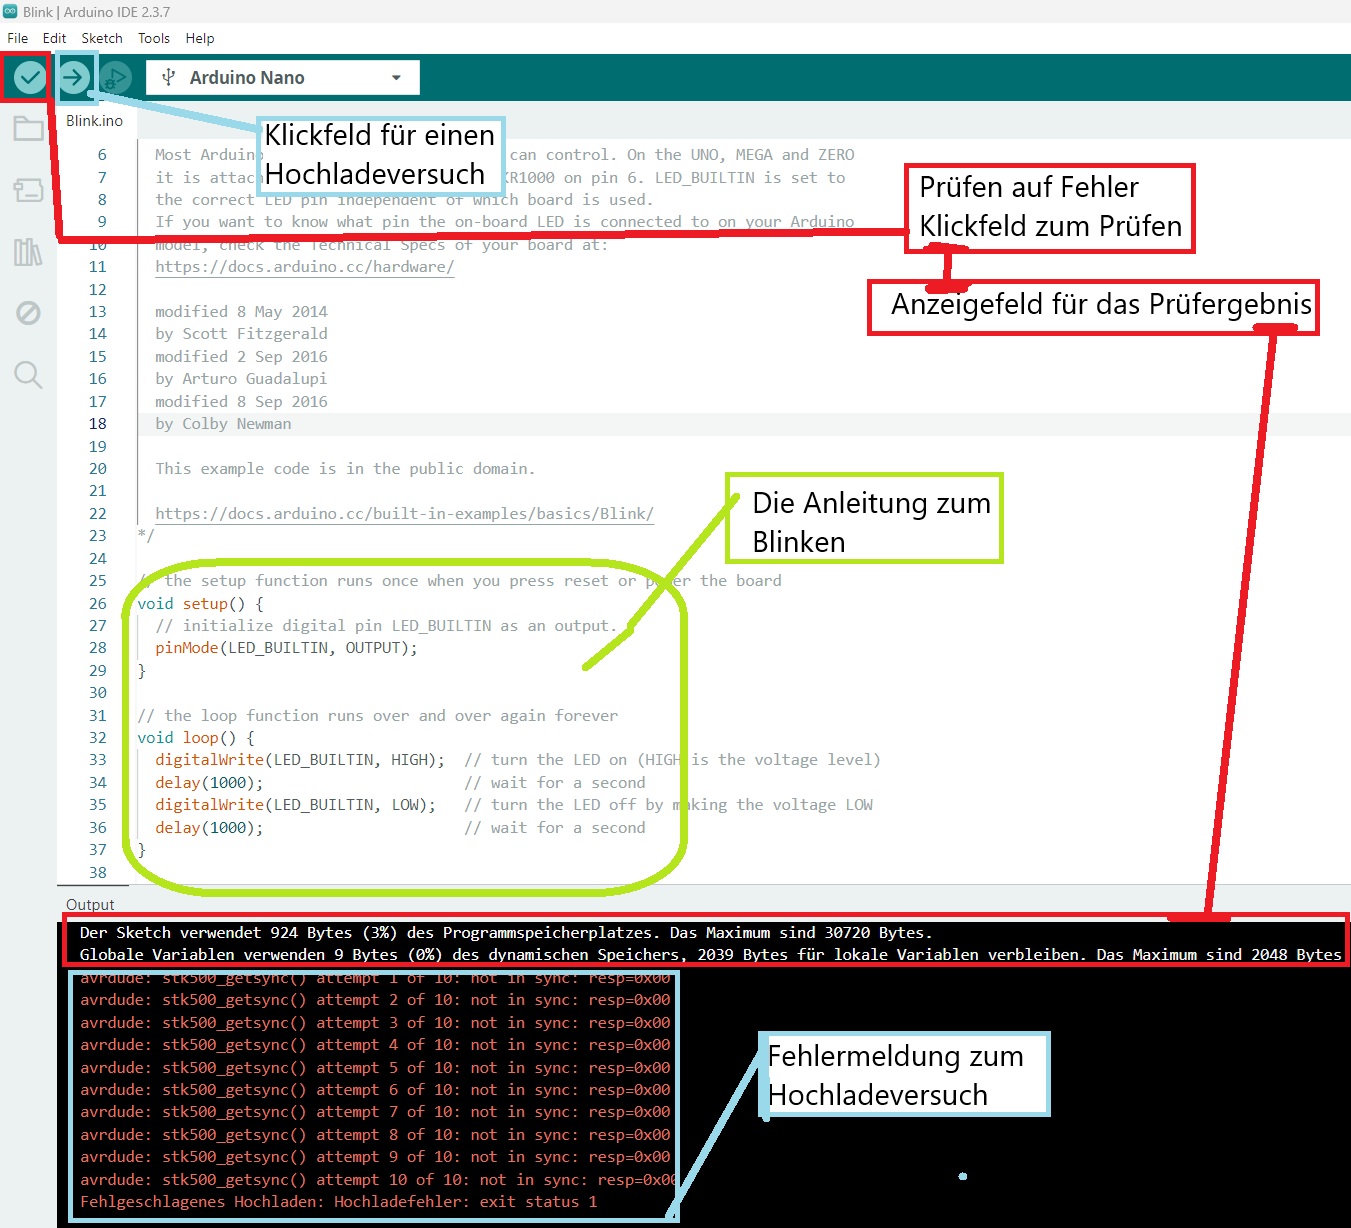This screenshot has height=1228, width=1351.
Task: Click line number 32 in the gutter
Action: click(97, 738)
